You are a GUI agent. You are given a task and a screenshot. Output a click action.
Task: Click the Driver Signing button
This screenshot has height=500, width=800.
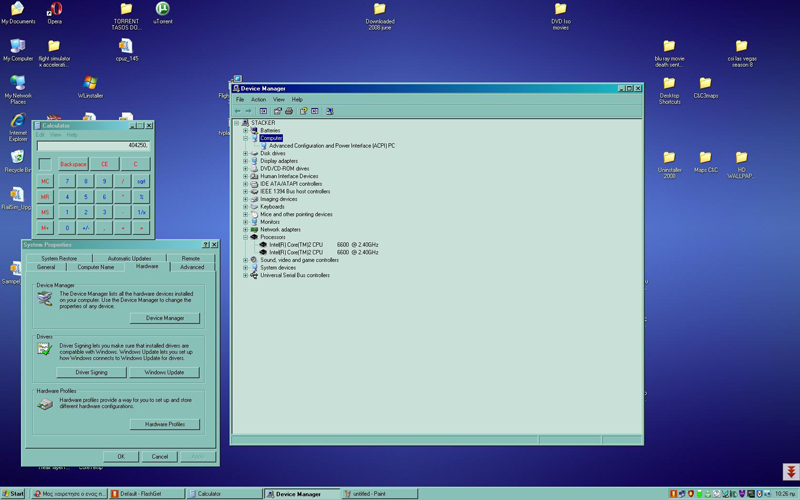click(x=91, y=372)
